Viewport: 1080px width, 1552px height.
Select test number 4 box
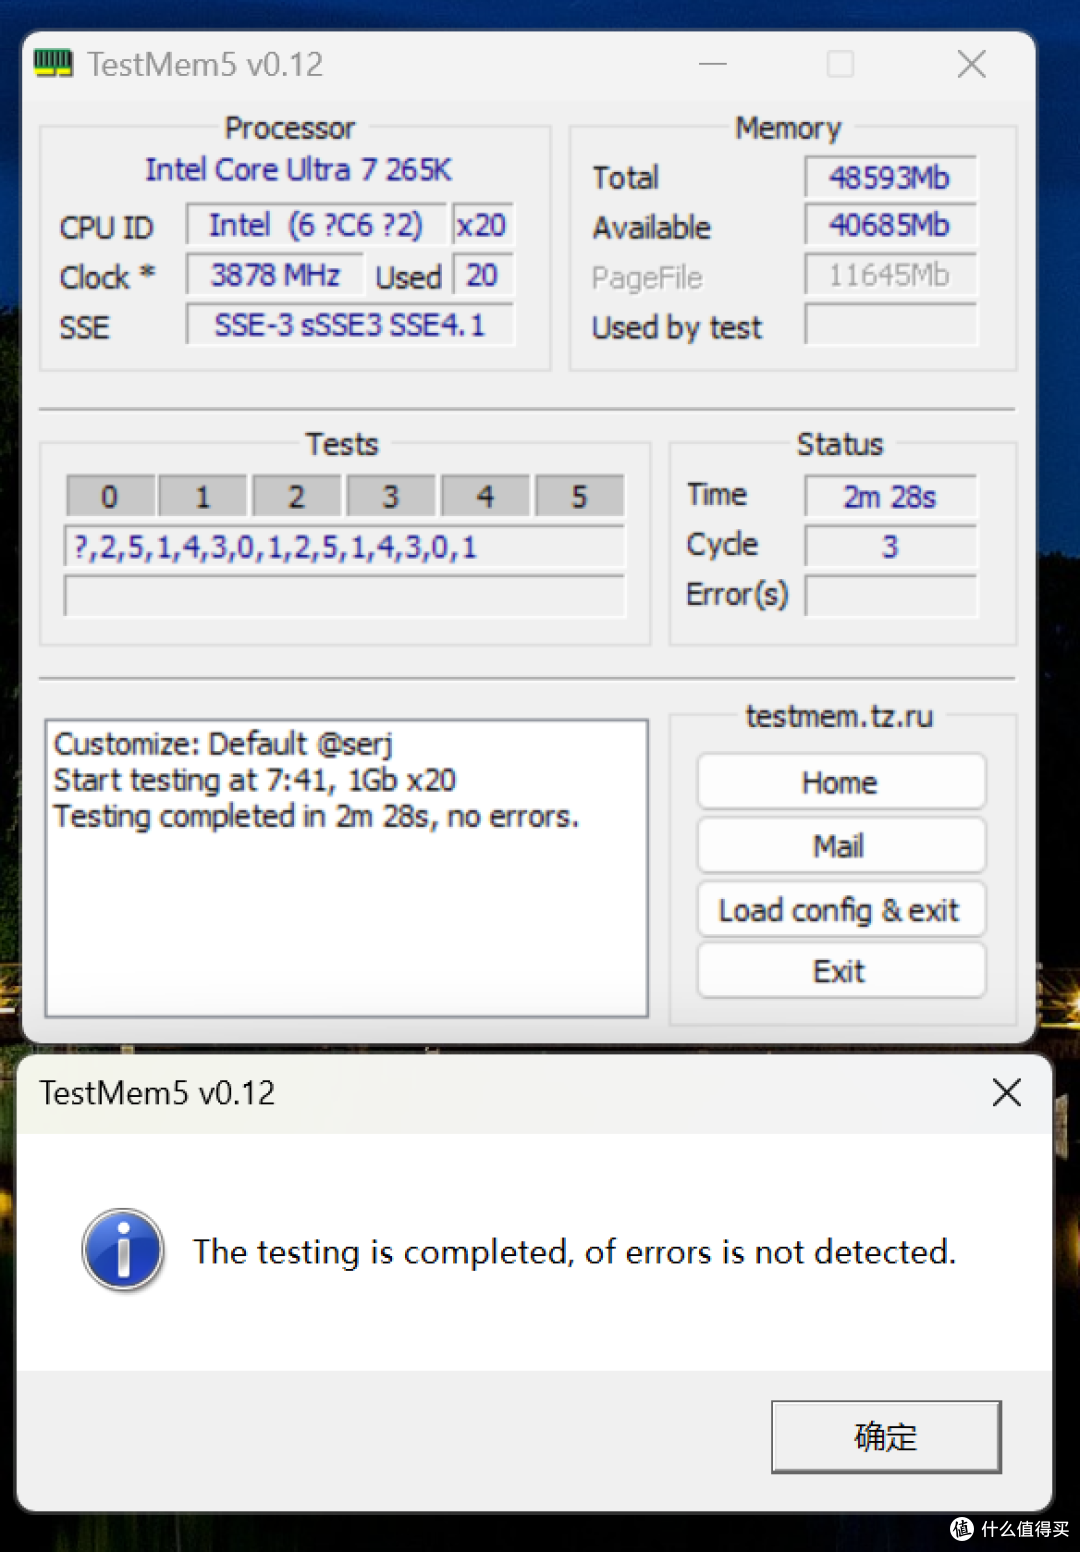[x=485, y=496]
